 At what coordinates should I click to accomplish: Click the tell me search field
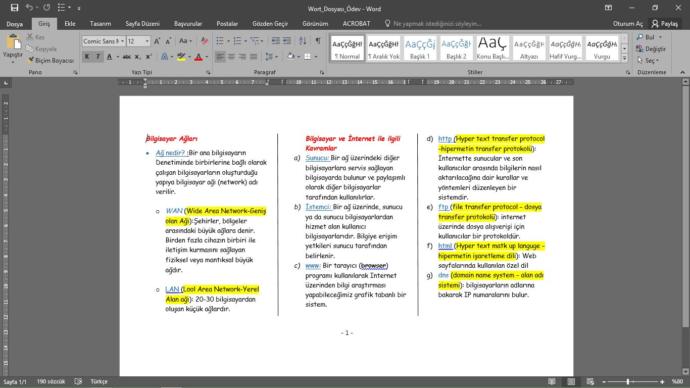433,24
